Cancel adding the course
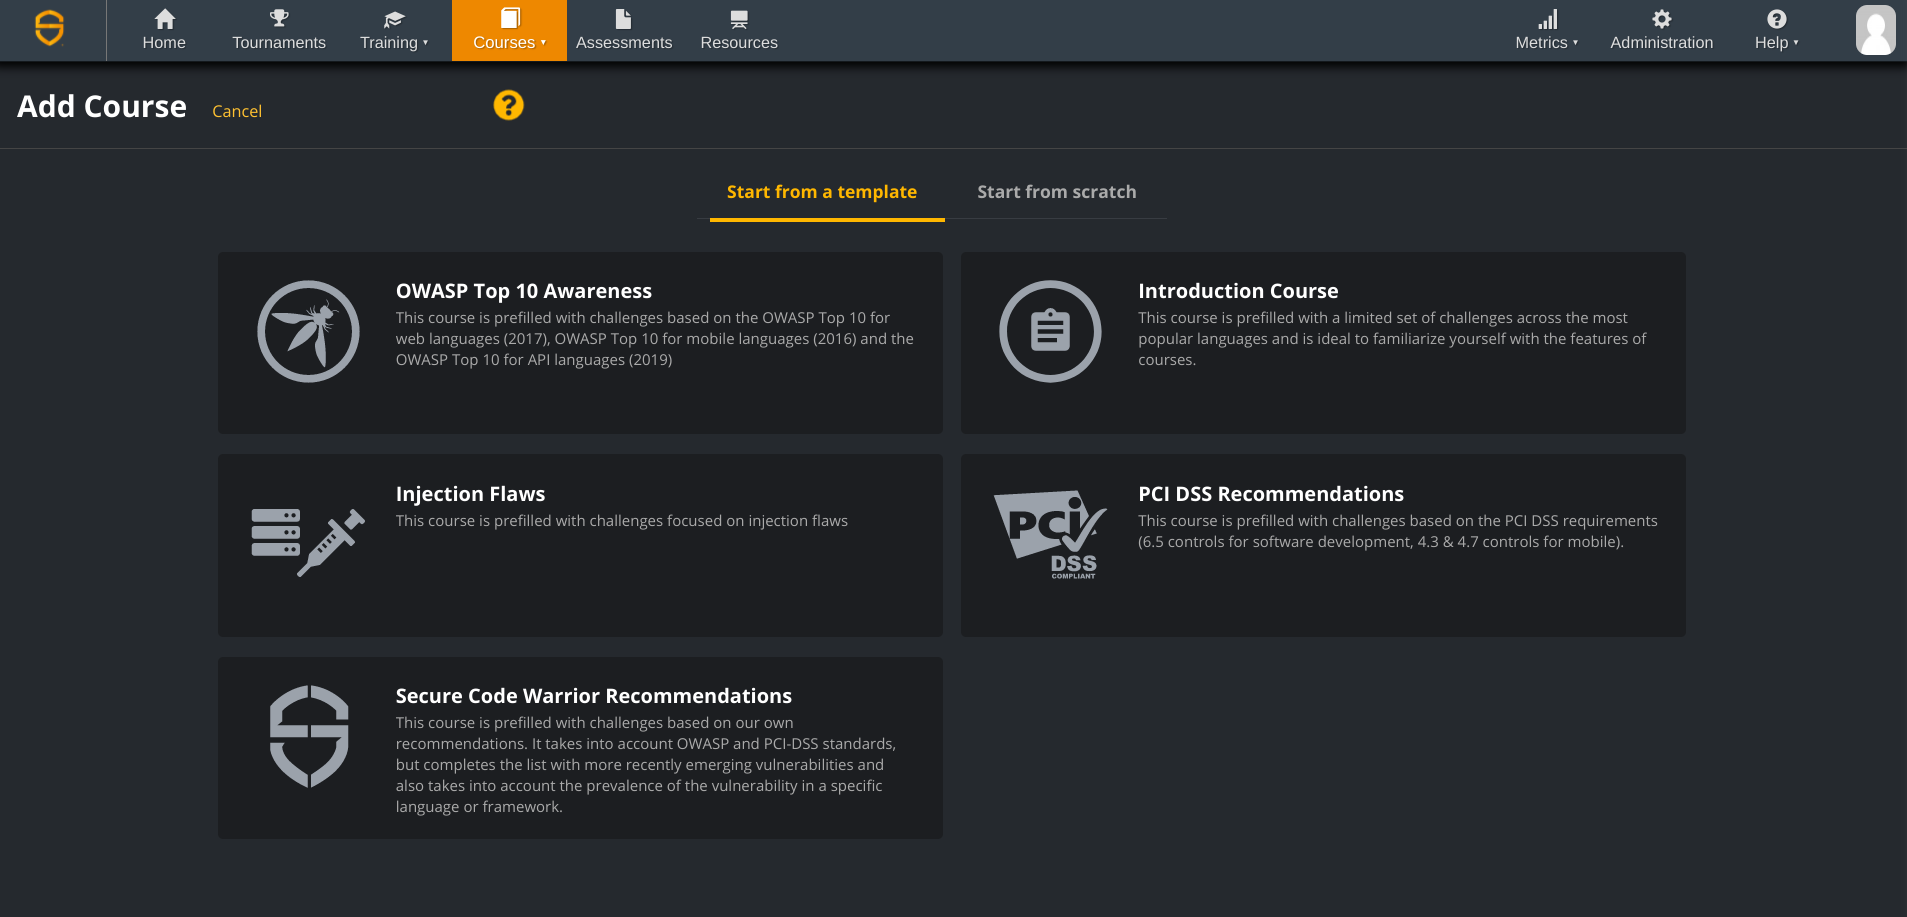This screenshot has height=917, width=1907. (x=237, y=111)
